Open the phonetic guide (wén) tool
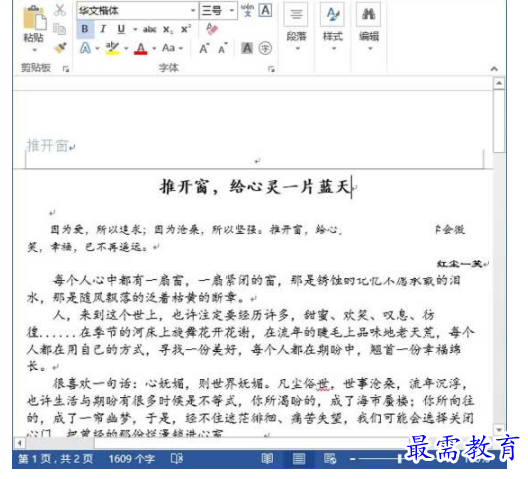 tap(248, 10)
